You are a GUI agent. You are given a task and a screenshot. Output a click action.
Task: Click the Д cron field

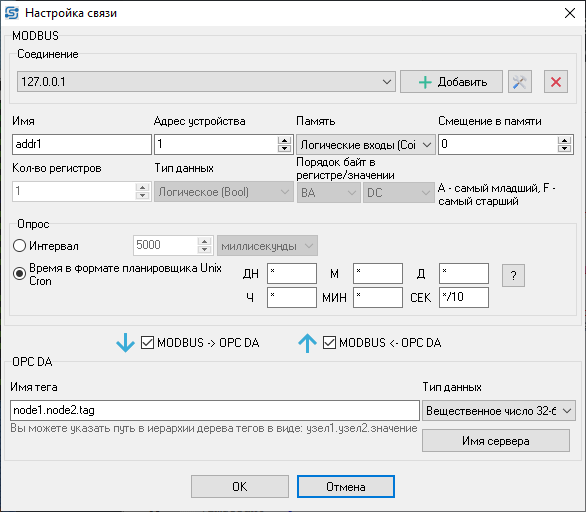pyautogui.click(x=464, y=274)
